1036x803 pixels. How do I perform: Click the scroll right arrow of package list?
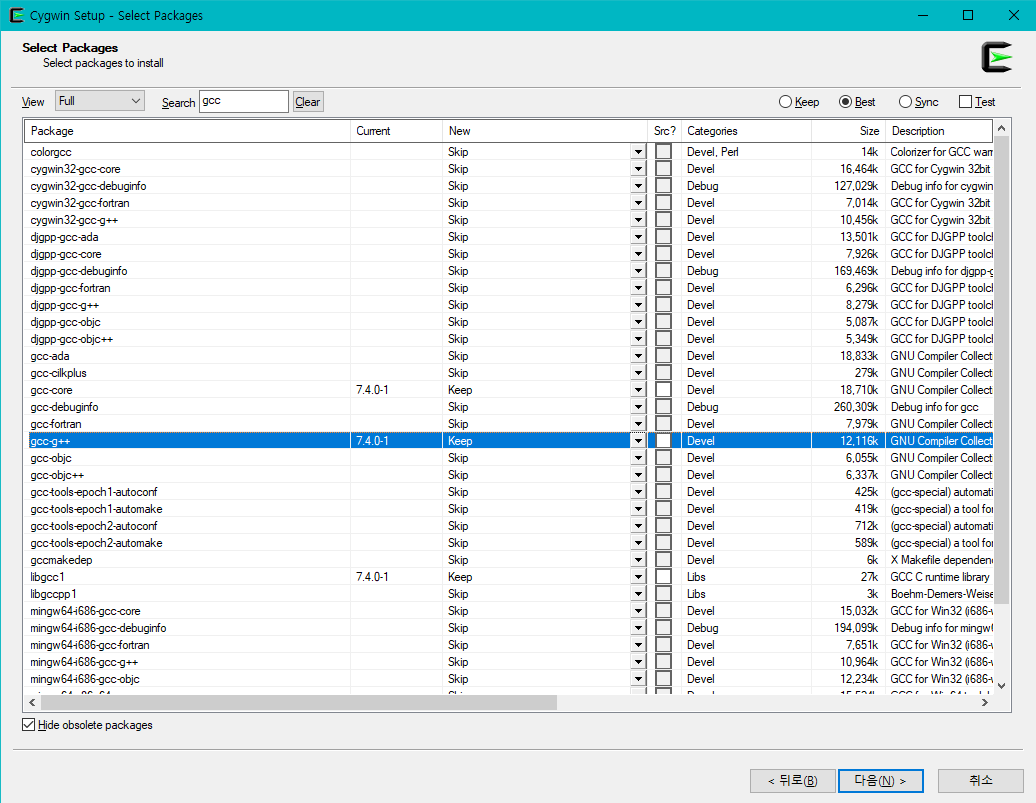pos(985,702)
